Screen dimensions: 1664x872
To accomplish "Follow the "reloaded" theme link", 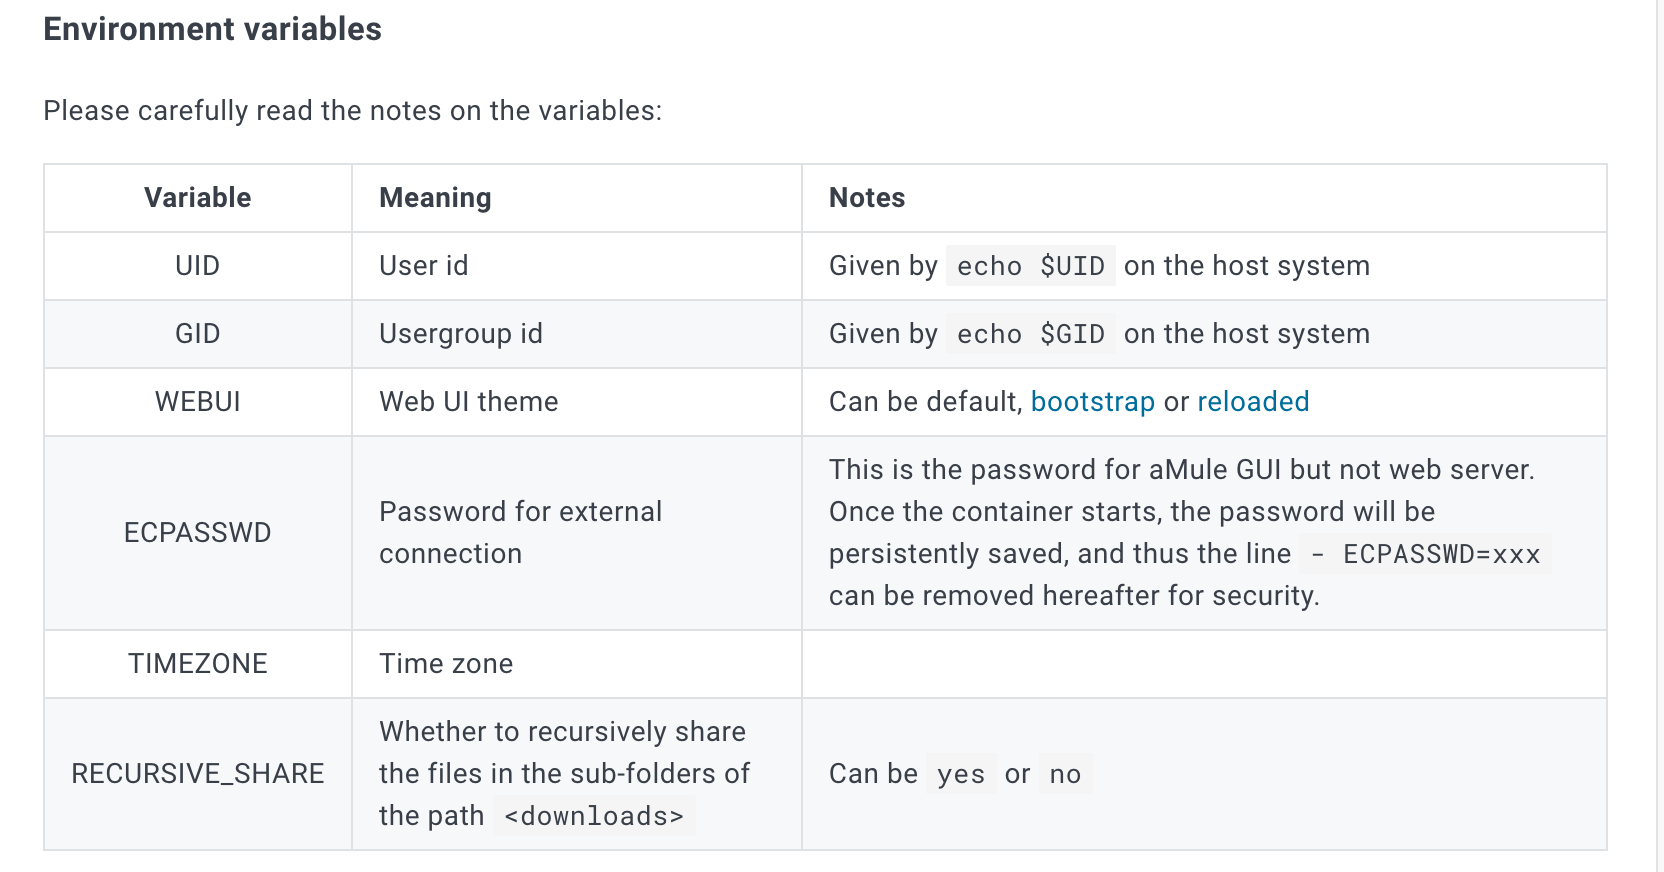I will [x=1253, y=402].
